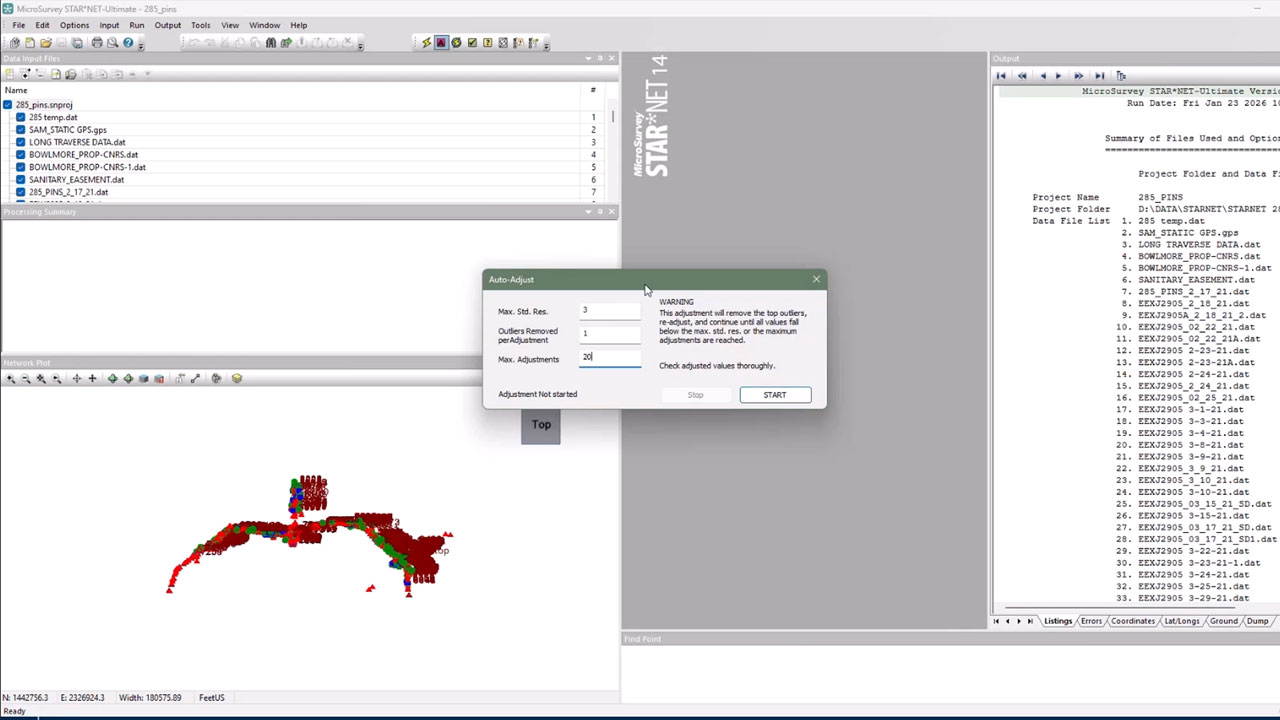Screen dimensions: 1280x720
Task: Toggle the SAM_STATIC GPS.gps checkbox
Action: tap(20, 130)
